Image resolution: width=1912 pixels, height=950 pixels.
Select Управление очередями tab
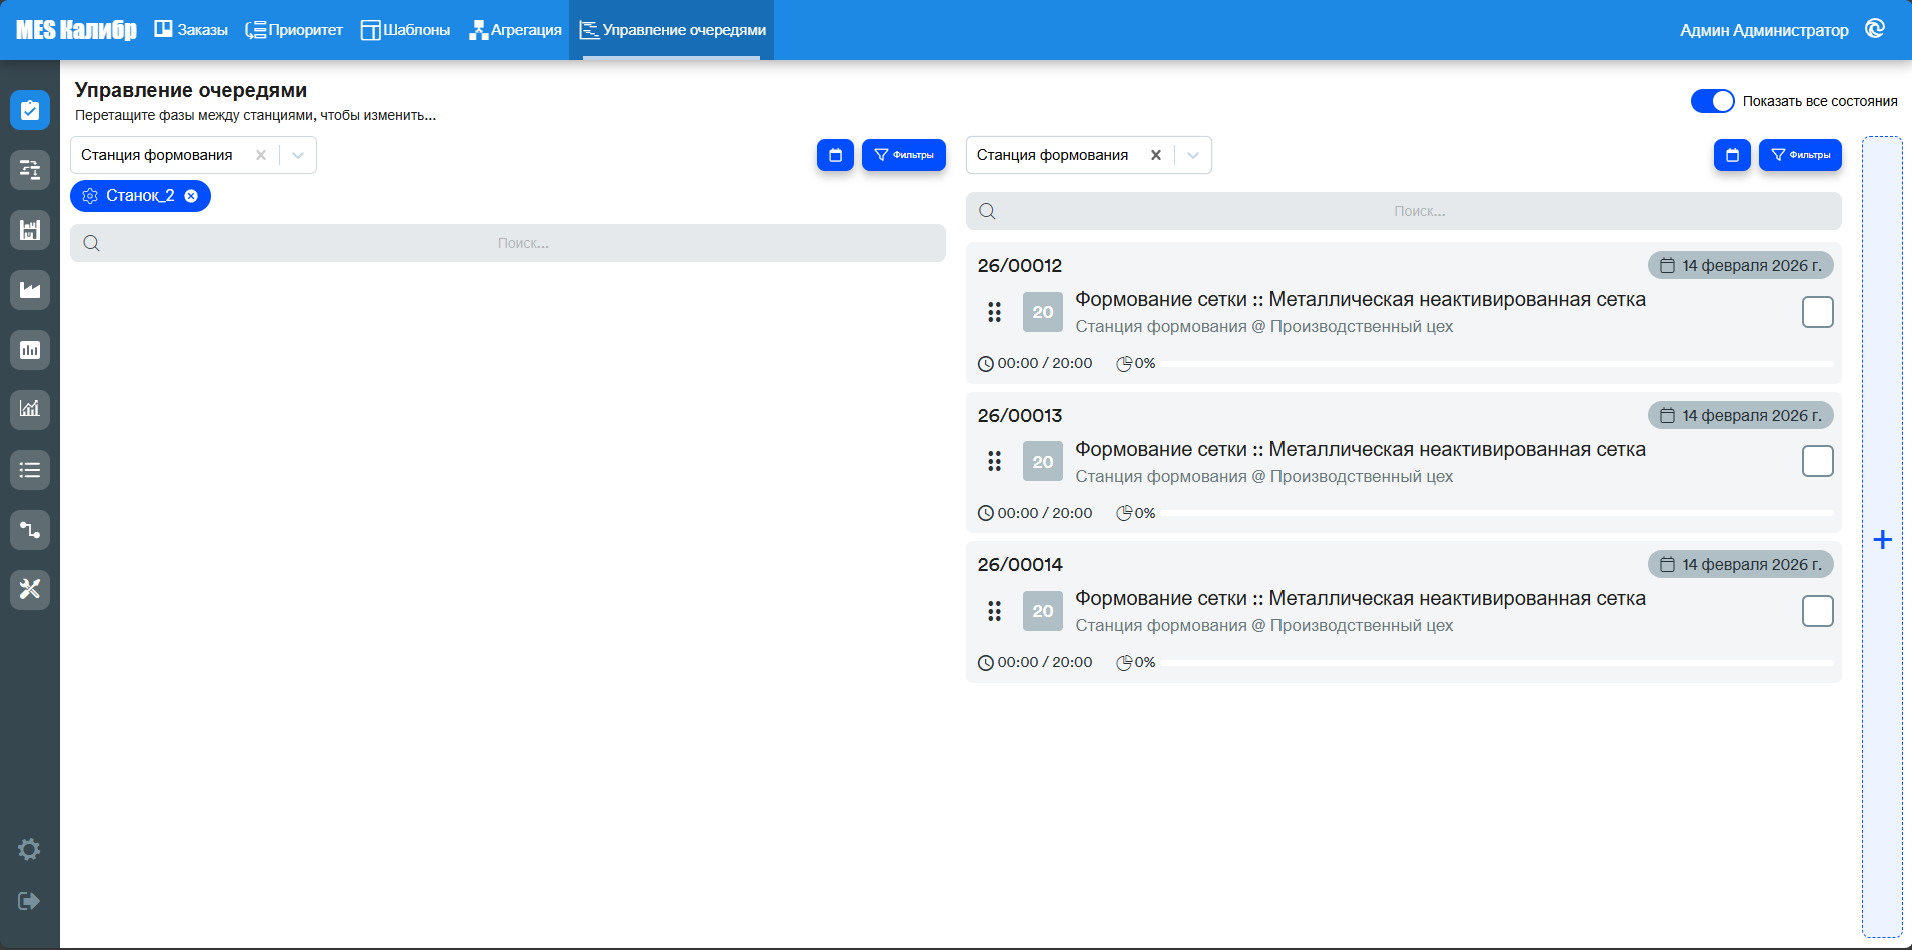pos(672,30)
